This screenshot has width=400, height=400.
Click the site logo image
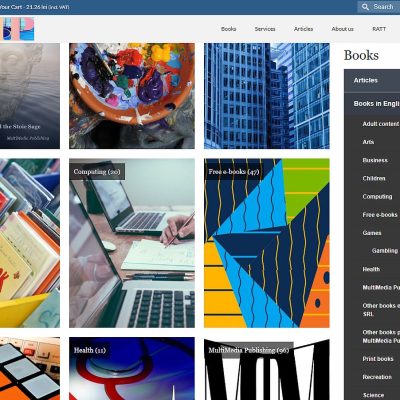(x=17, y=29)
